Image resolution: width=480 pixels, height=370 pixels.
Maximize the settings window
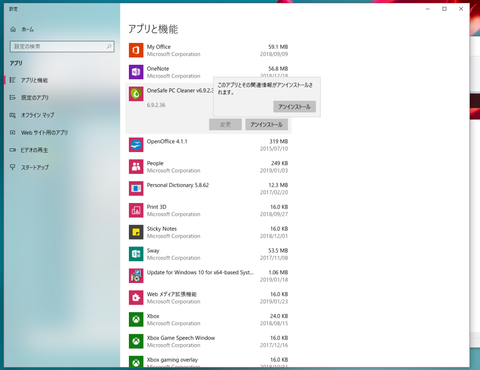click(444, 9)
